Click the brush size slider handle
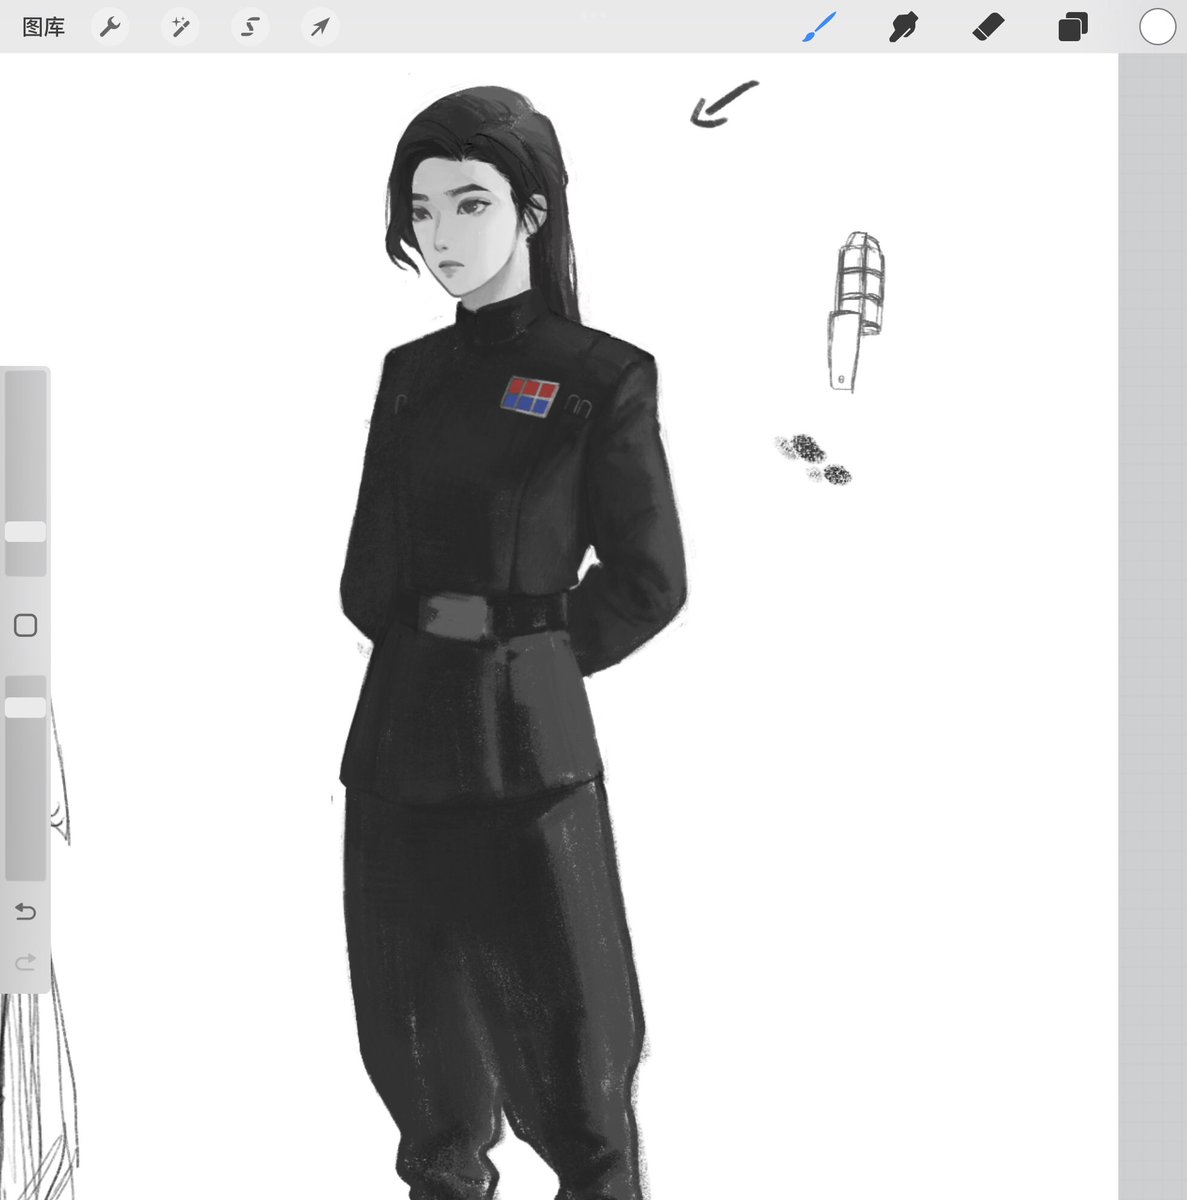The image size is (1187, 1200). click(x=26, y=532)
